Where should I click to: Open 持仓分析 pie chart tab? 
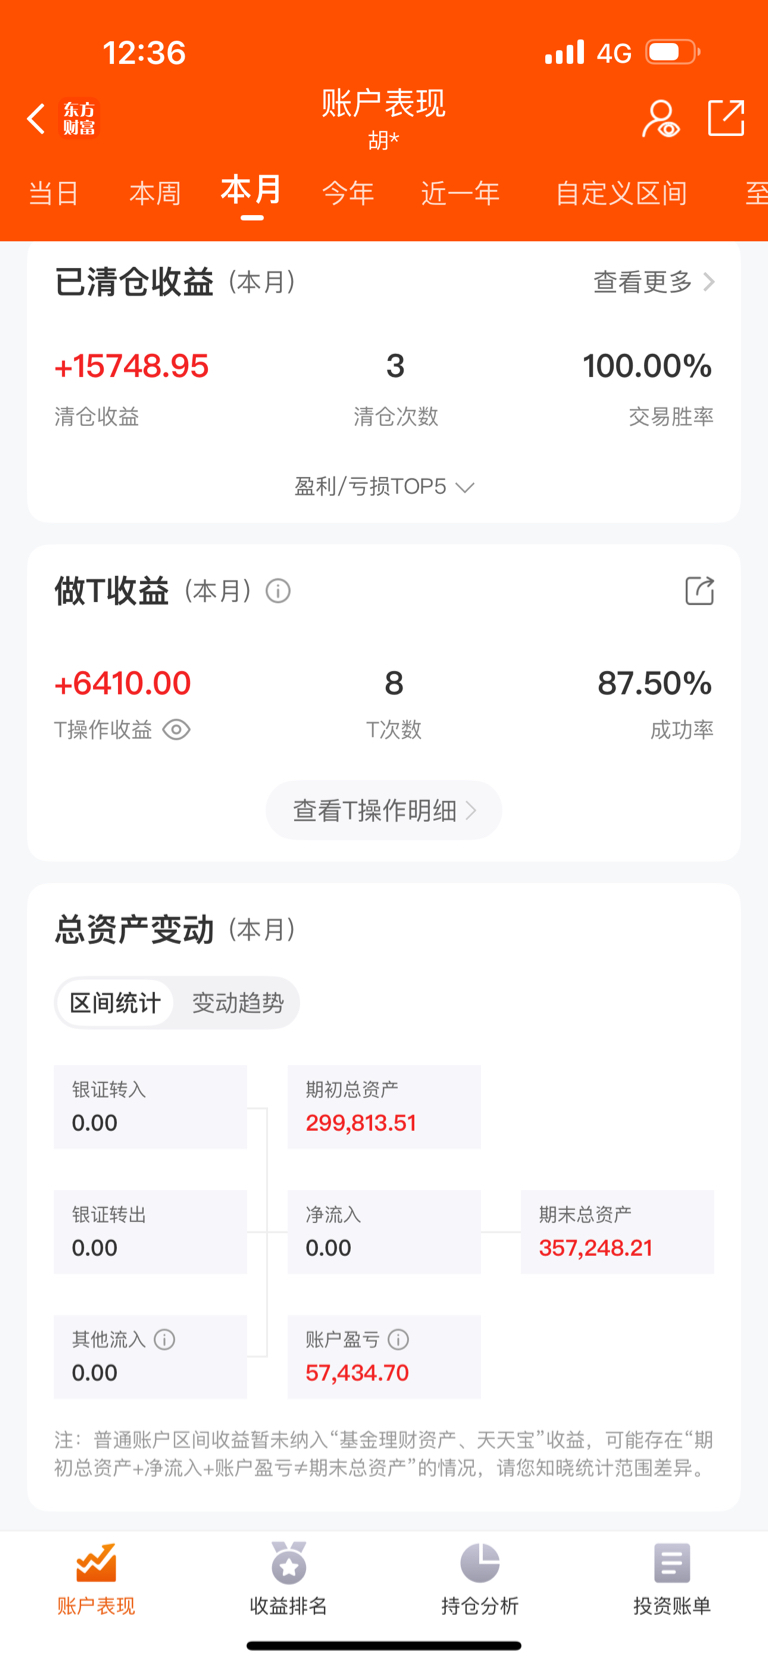(x=480, y=1580)
